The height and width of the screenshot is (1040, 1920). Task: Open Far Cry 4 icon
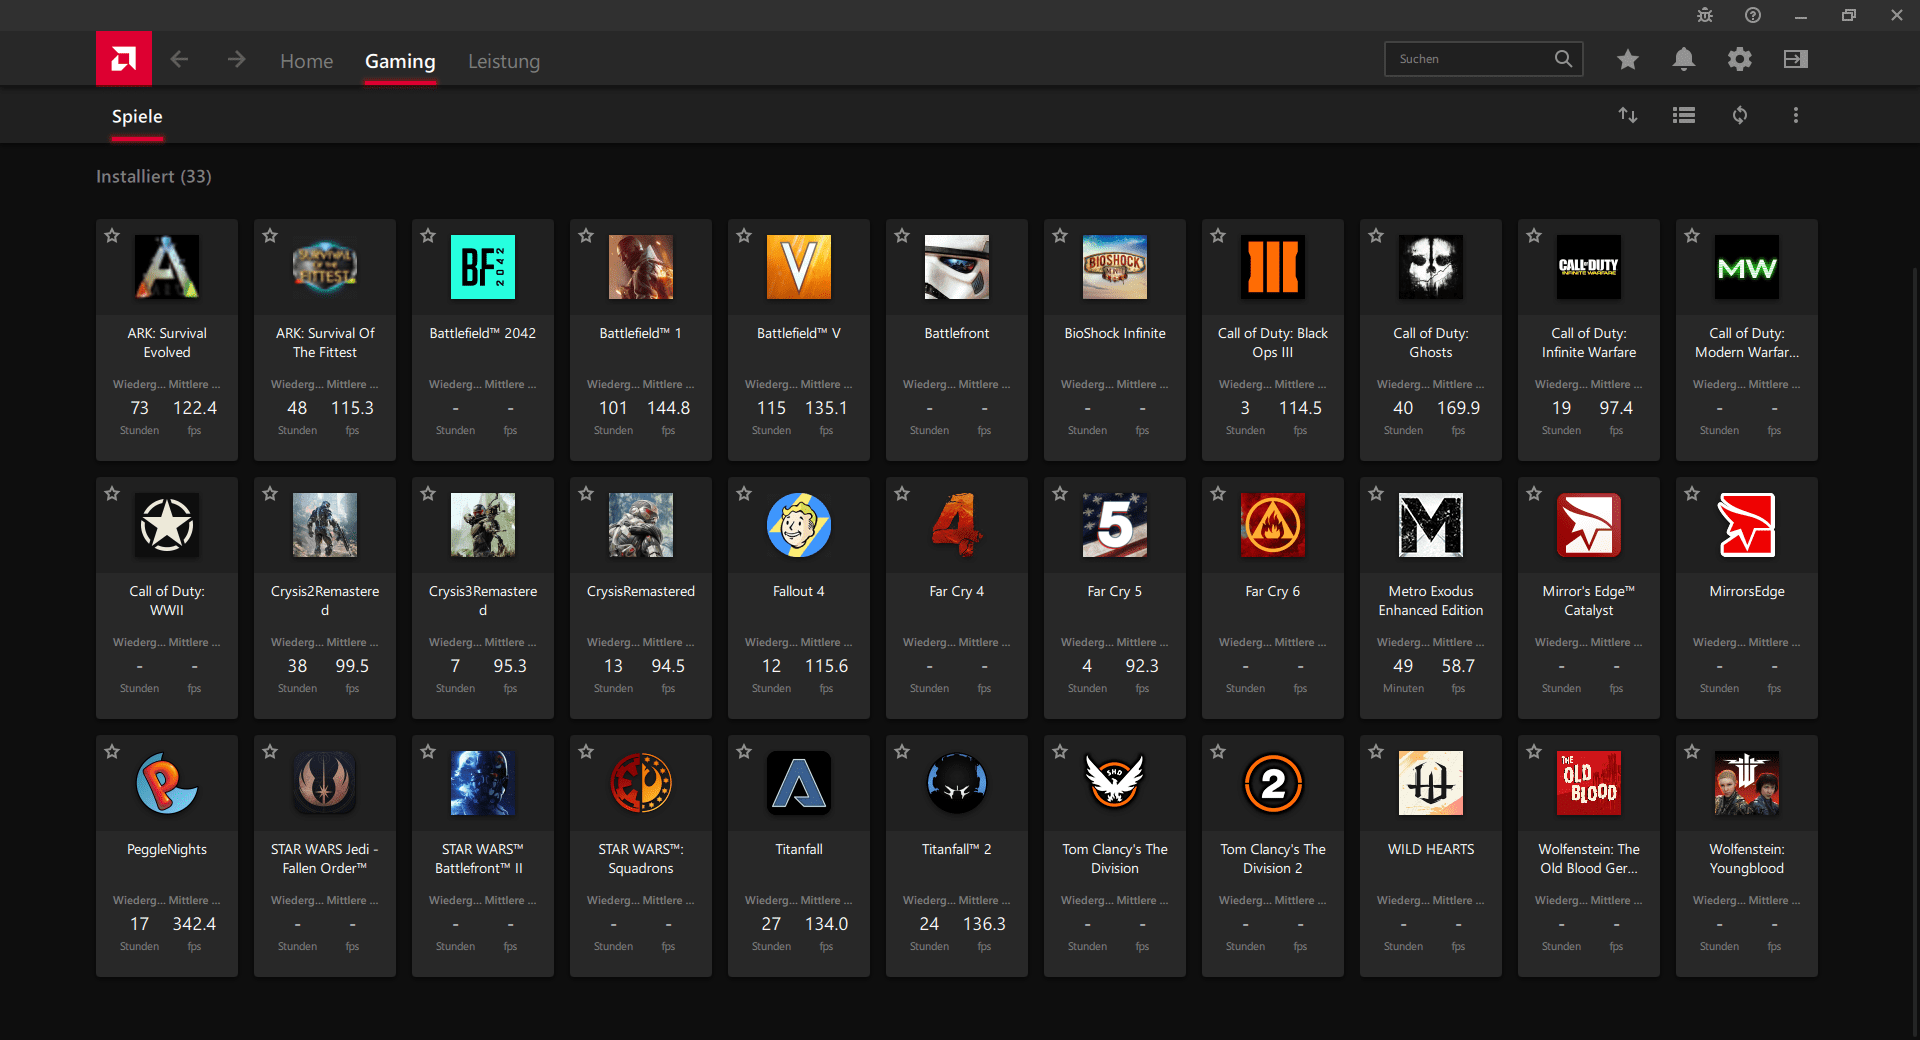[x=957, y=525]
